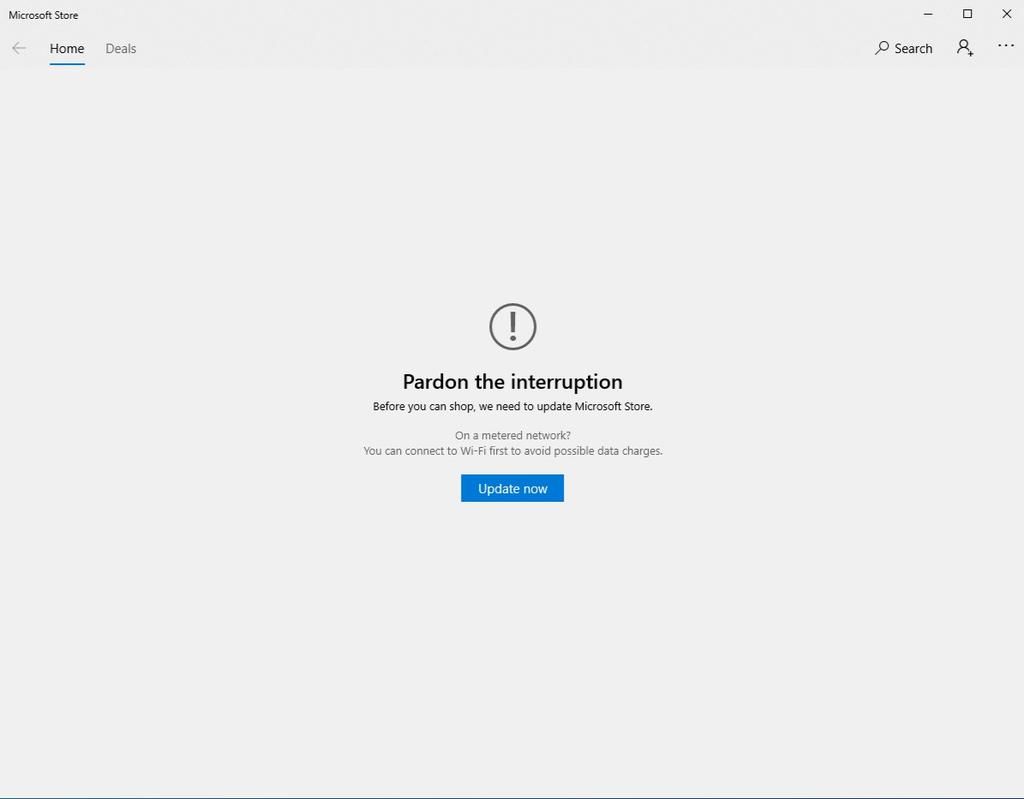Click the Pardon the interruption heading
Screen dimensions: 1024x799
[x=512, y=382]
